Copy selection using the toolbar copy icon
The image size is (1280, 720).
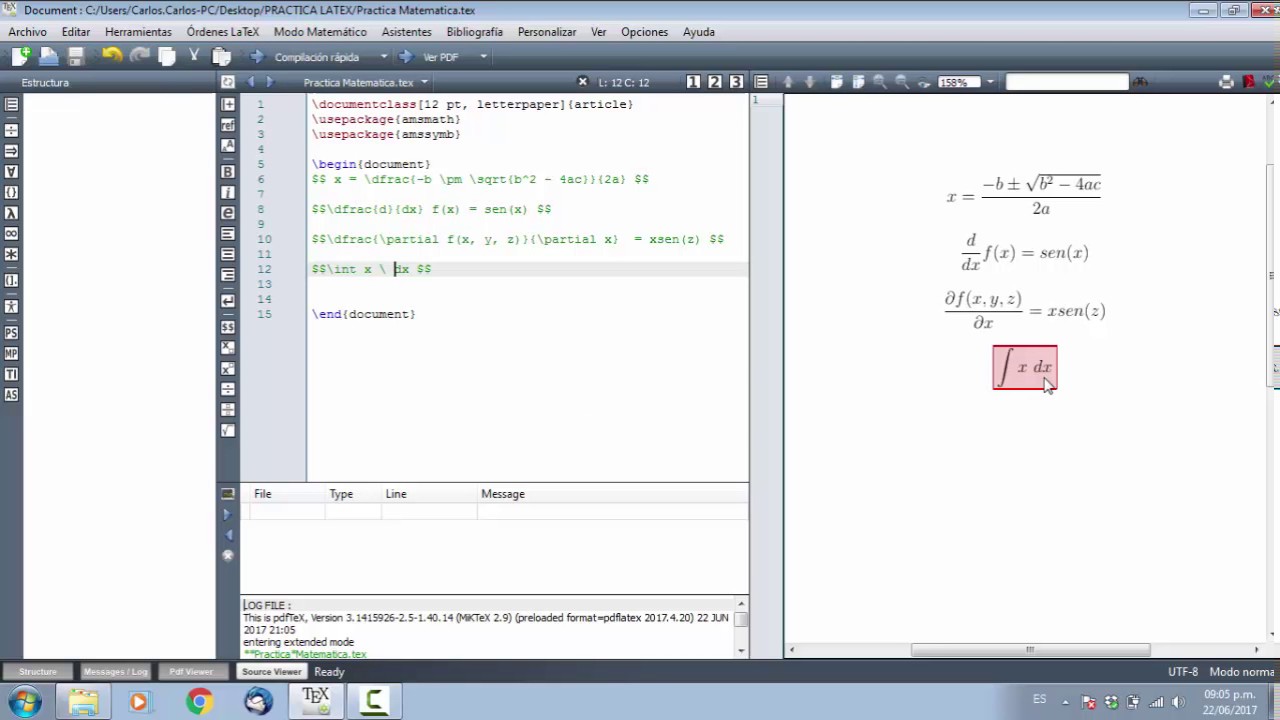167,57
